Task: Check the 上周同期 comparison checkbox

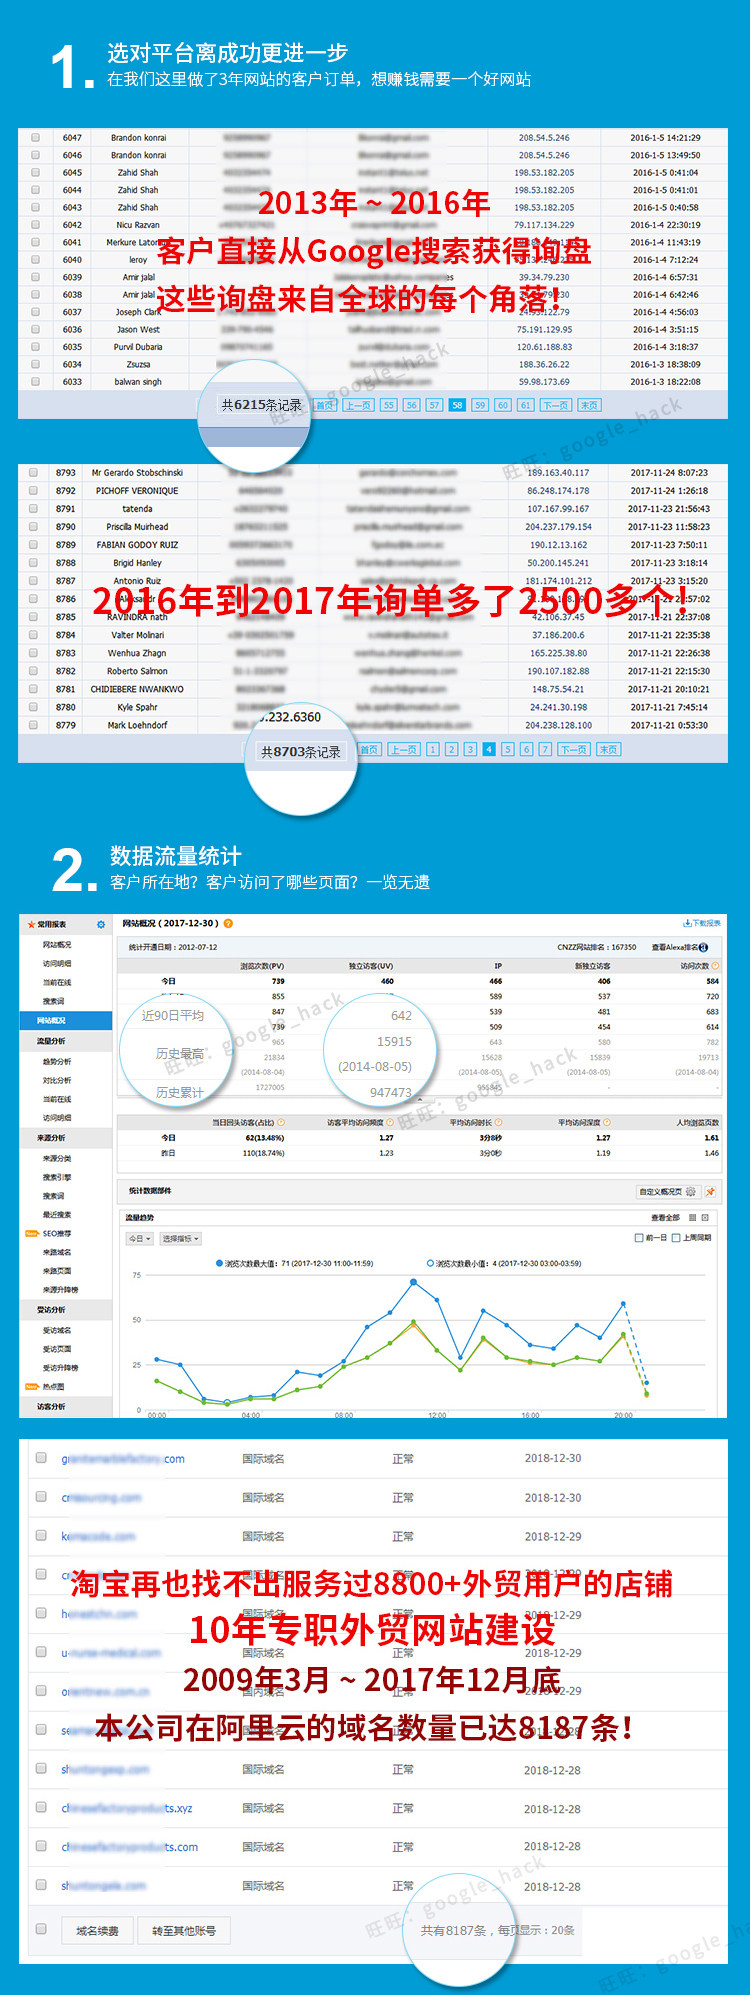Action: click(676, 1238)
